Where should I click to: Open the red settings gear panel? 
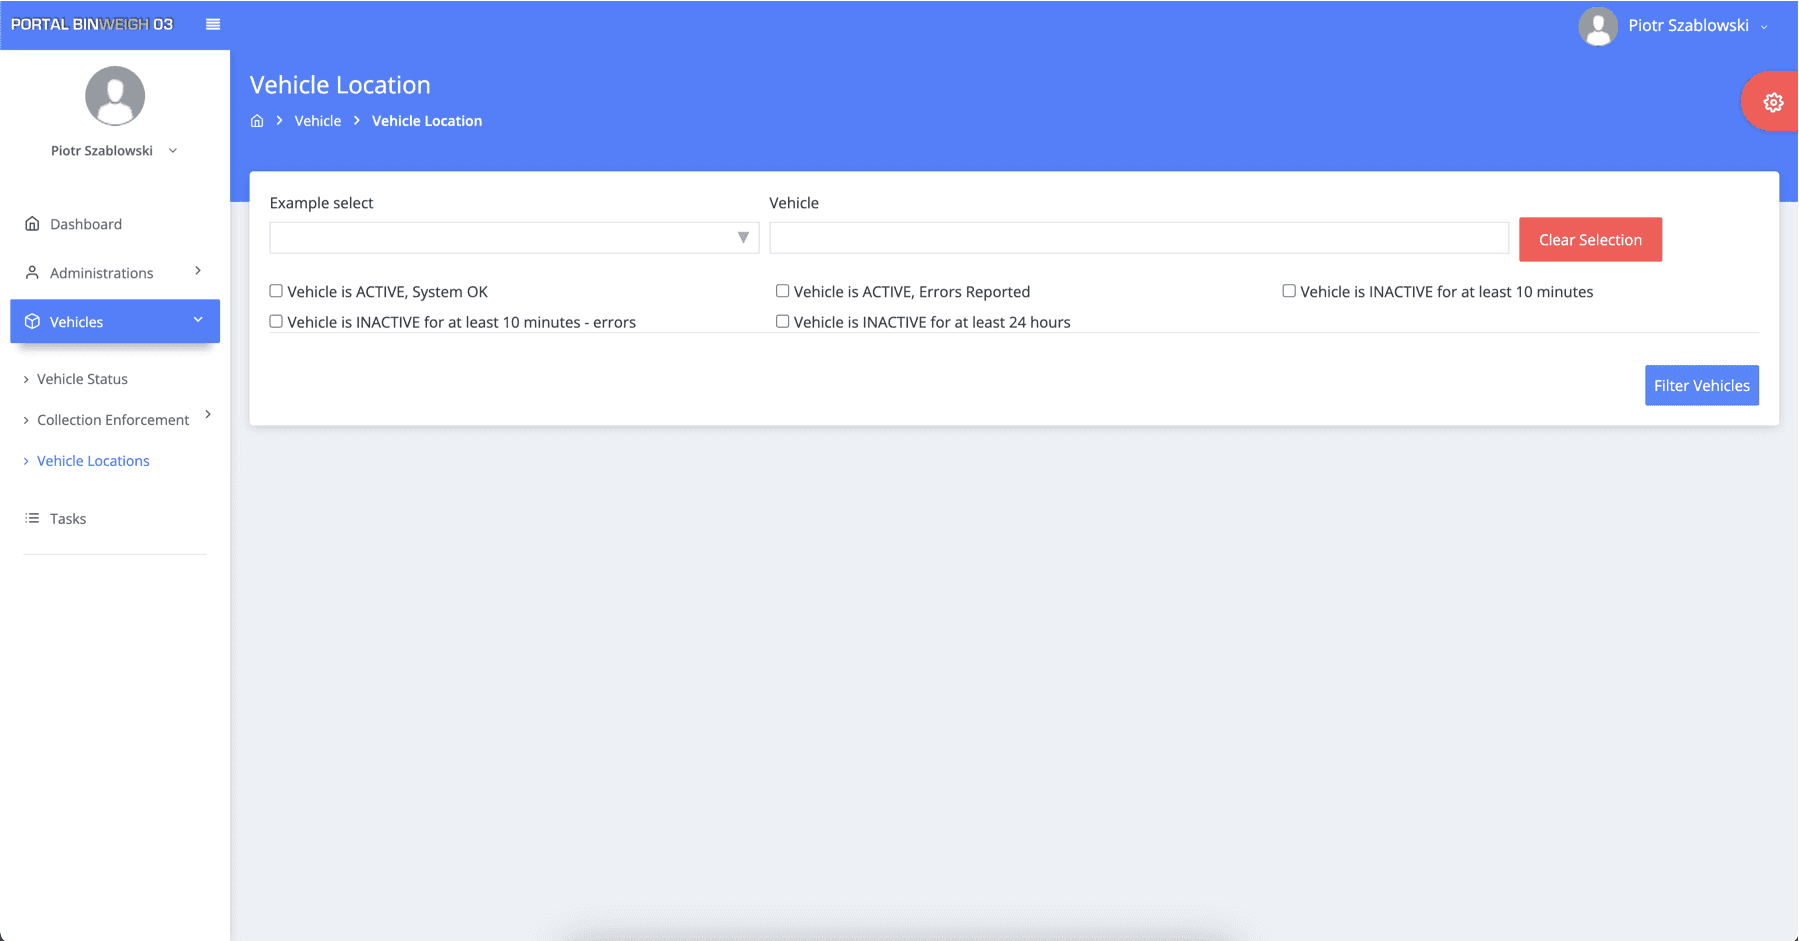click(x=1772, y=102)
